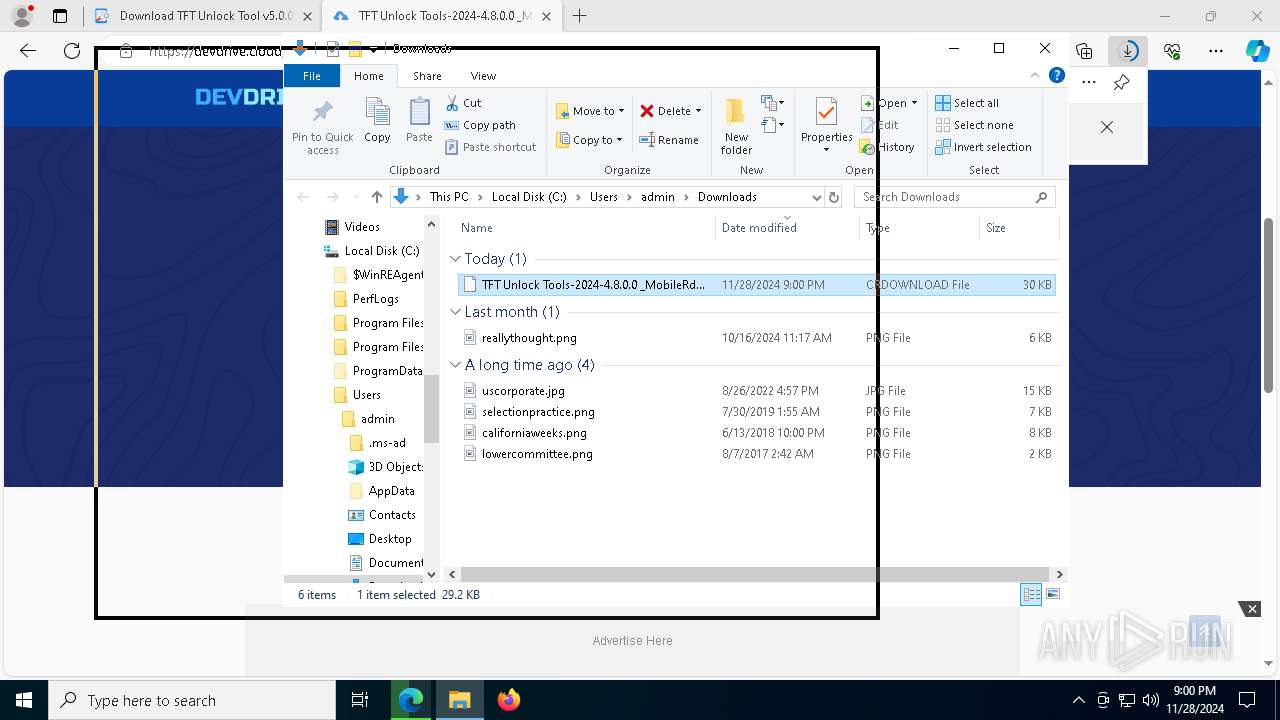Click the horizontal scrollbar in file list

755,575
